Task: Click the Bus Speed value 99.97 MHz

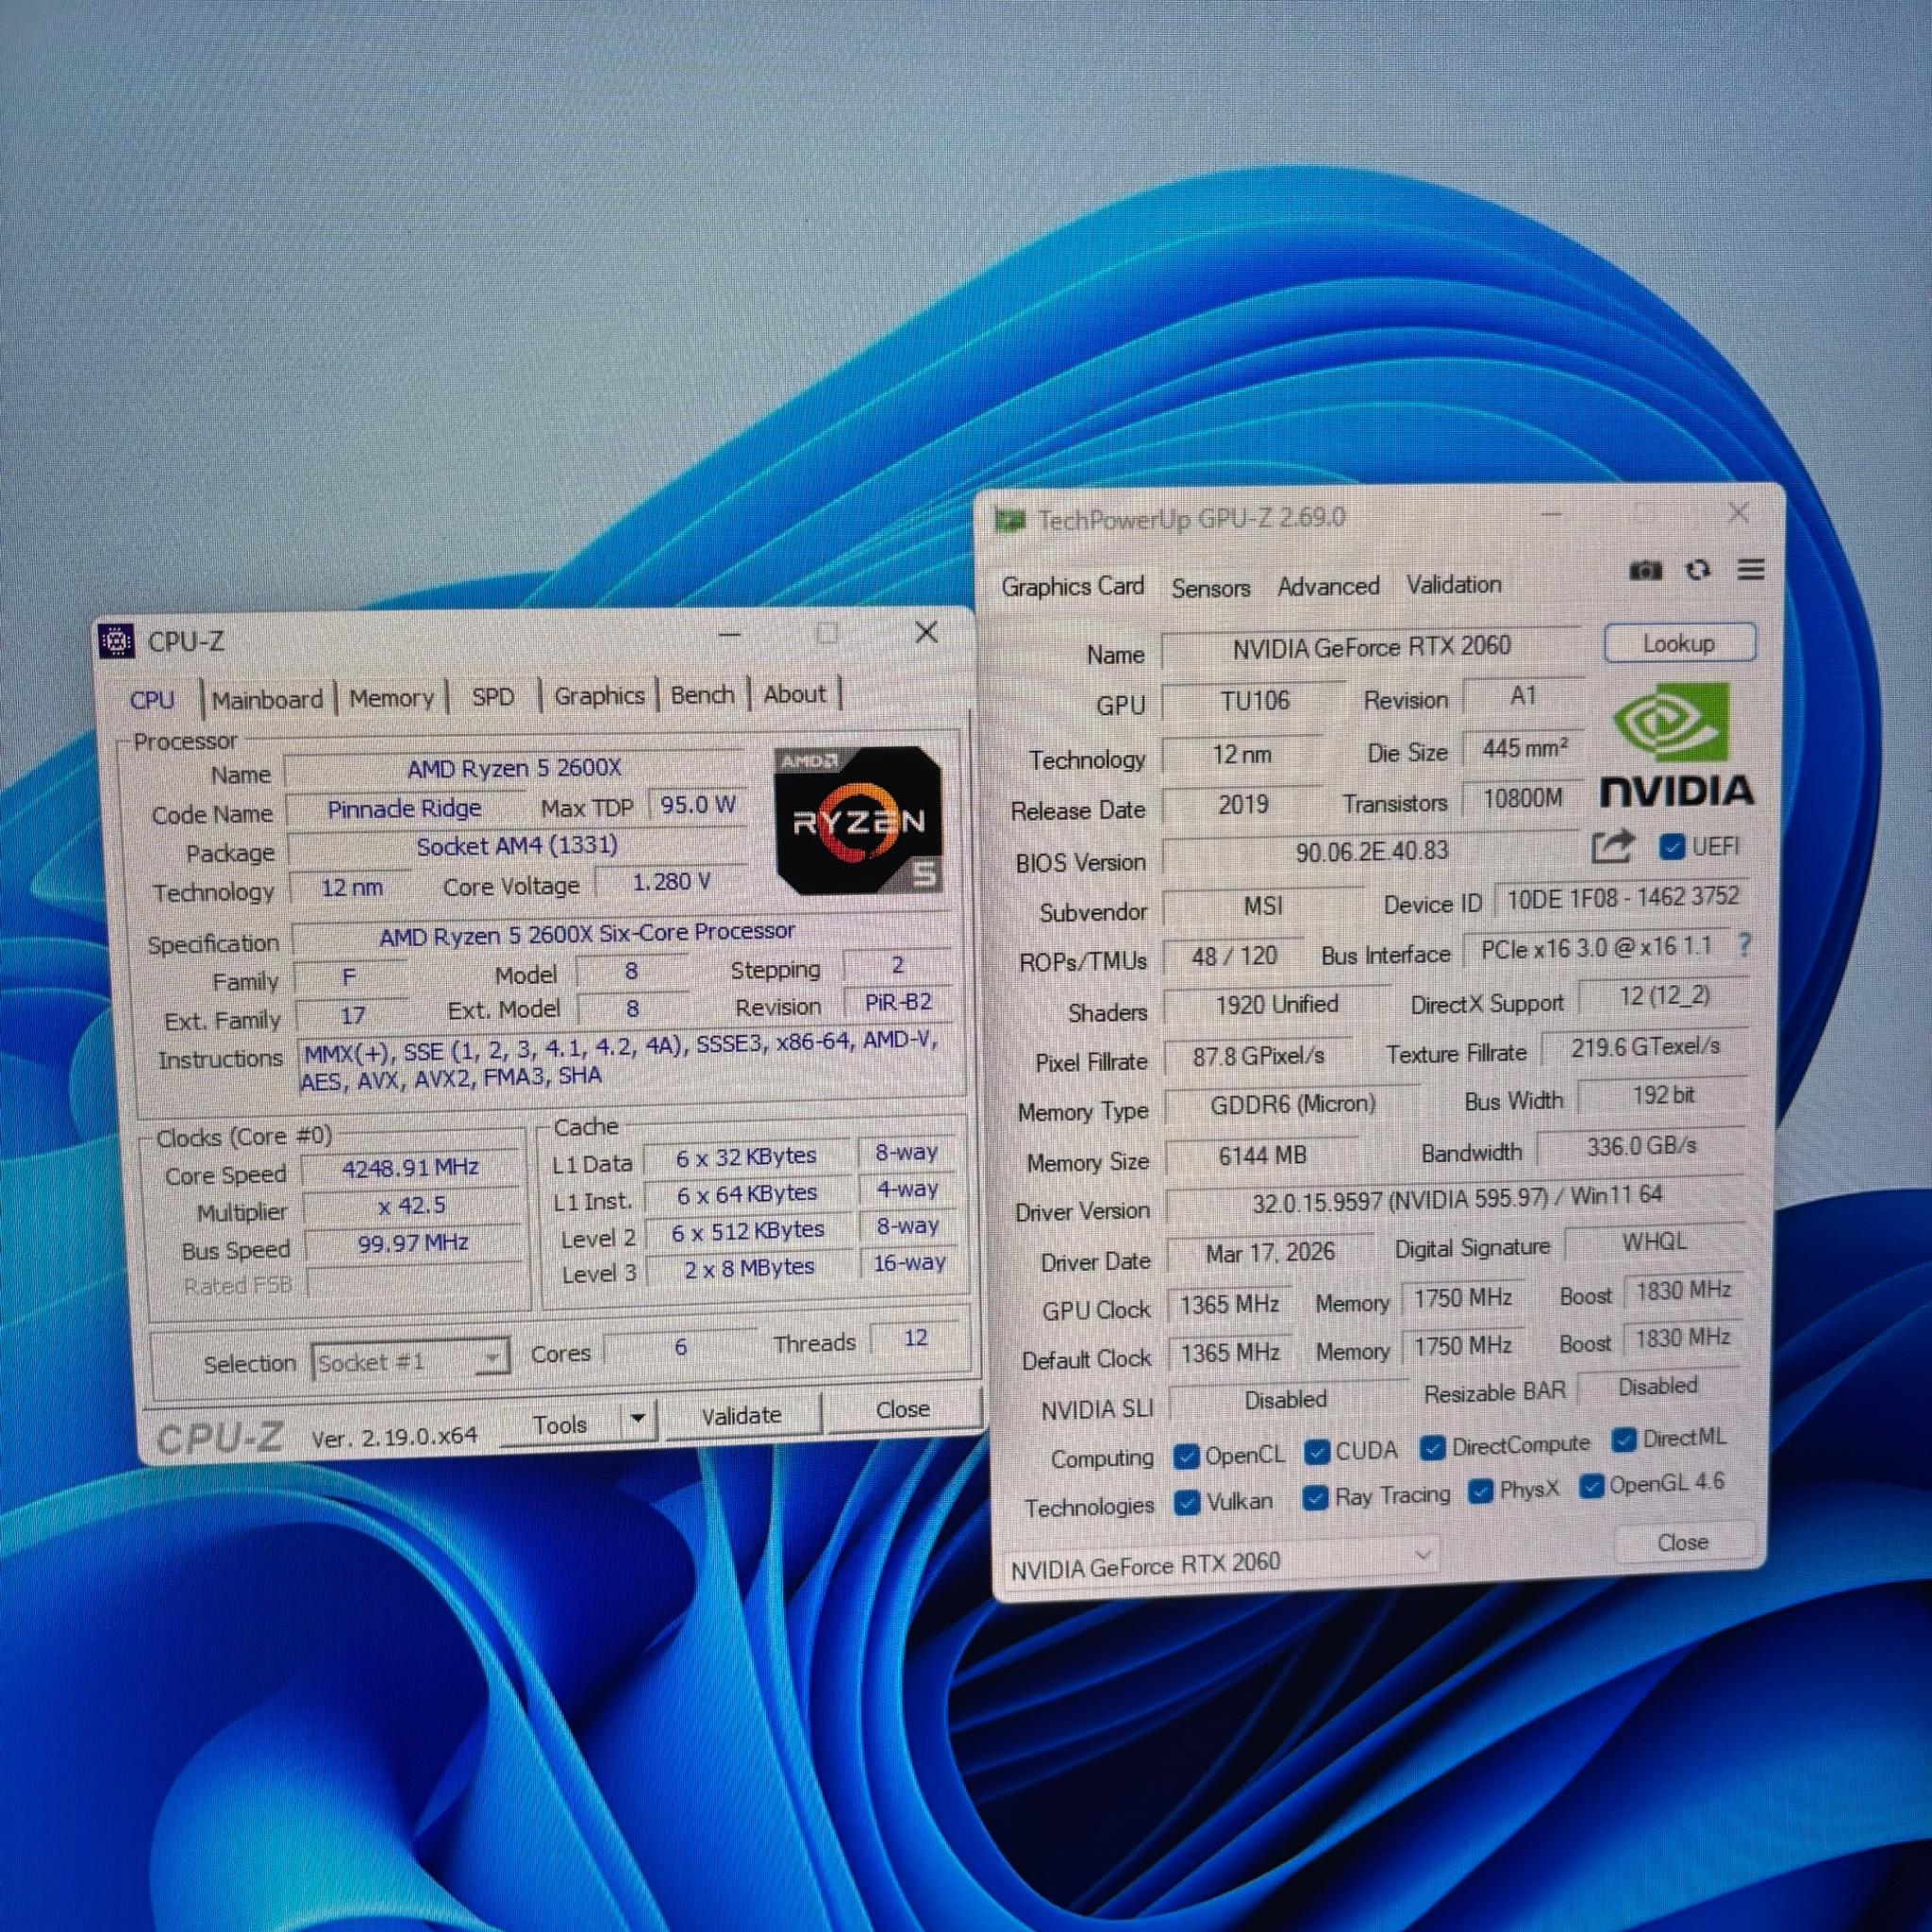Action: (x=413, y=1243)
